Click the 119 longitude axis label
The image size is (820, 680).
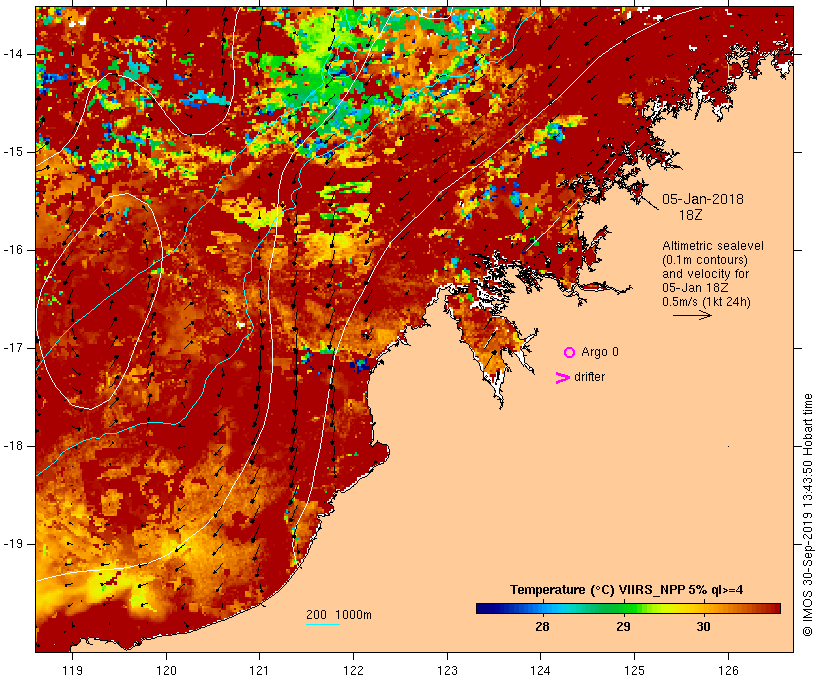click(x=72, y=670)
